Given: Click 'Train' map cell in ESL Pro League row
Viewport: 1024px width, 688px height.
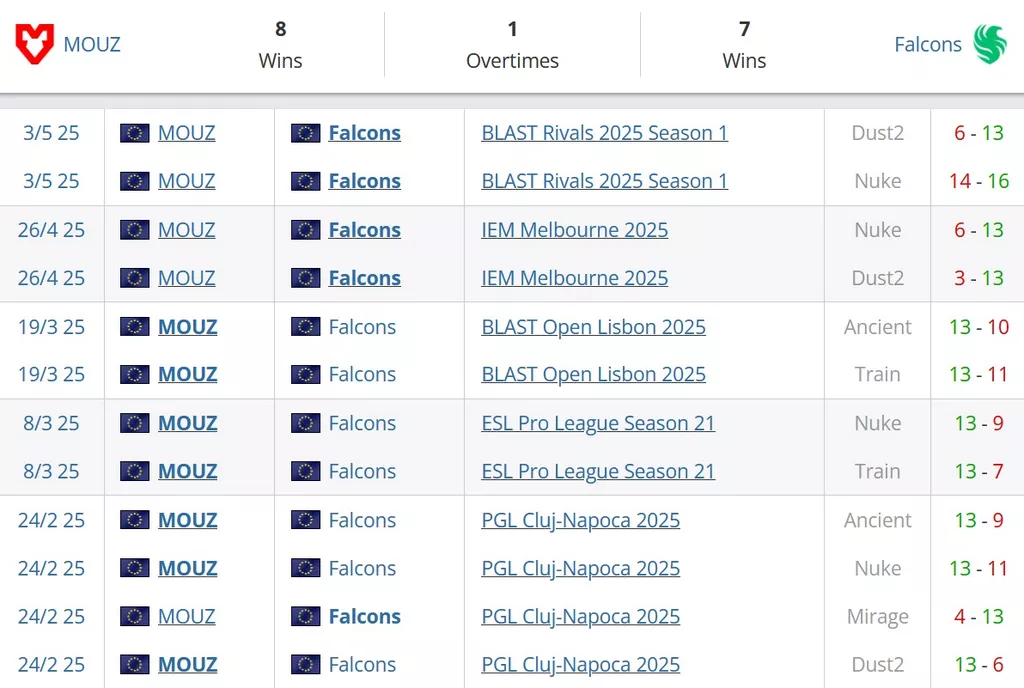Looking at the screenshot, I should click(x=878, y=471).
